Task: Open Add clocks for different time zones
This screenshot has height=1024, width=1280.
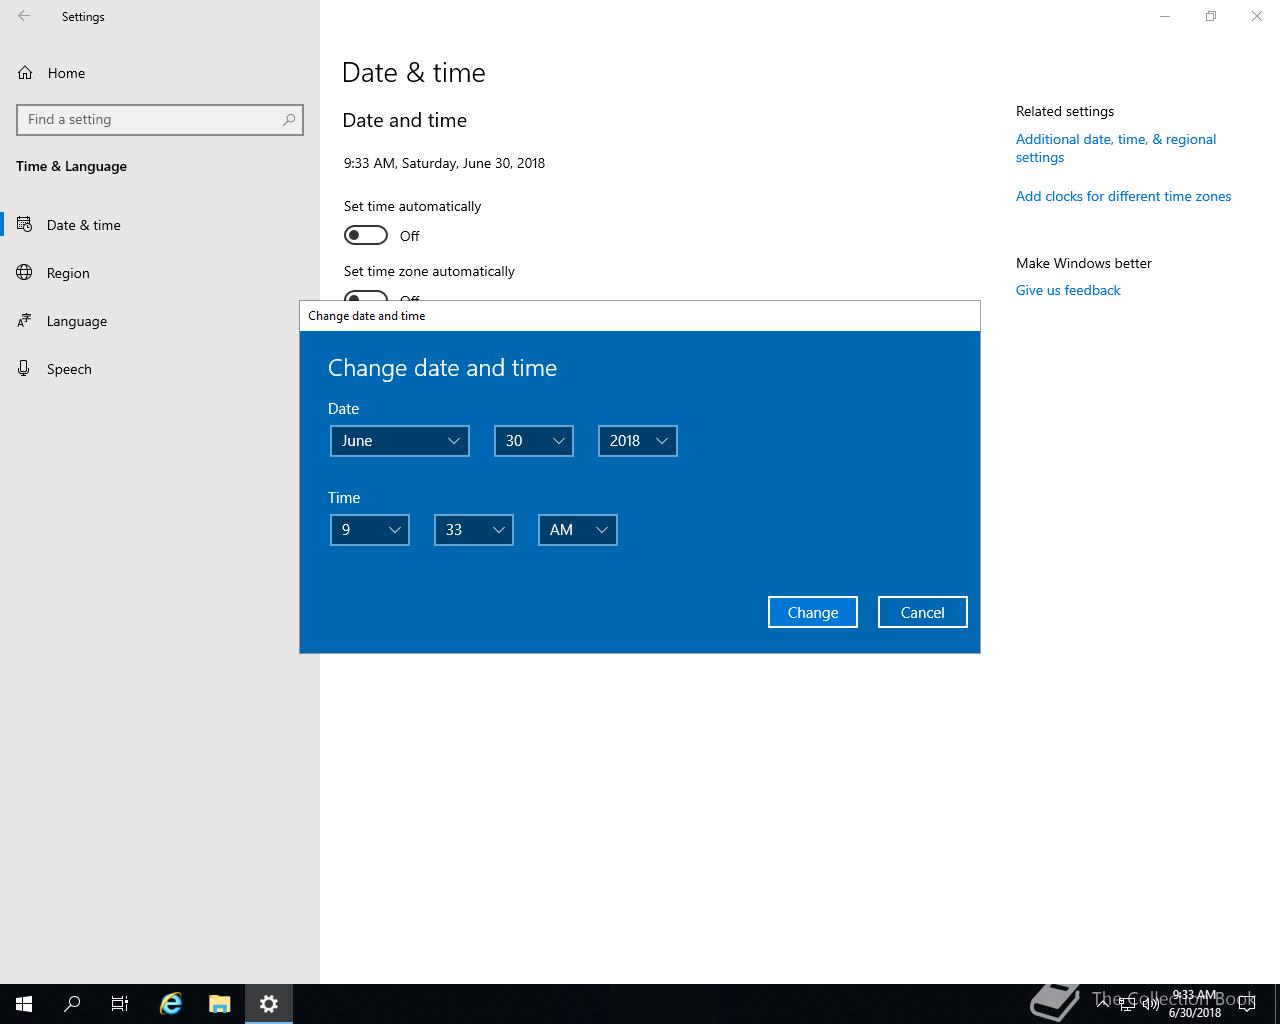Action: [1123, 196]
